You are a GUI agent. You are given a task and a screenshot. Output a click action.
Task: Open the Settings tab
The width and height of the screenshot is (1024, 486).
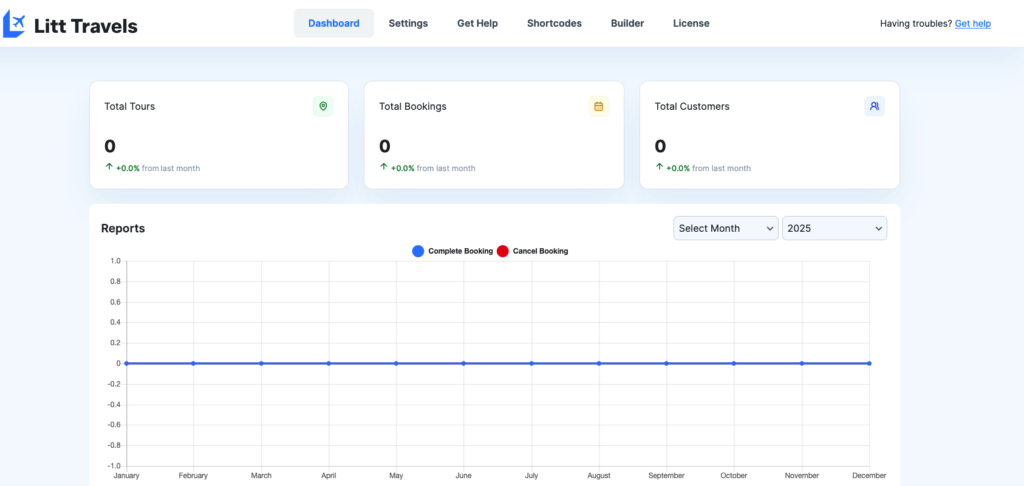point(408,23)
